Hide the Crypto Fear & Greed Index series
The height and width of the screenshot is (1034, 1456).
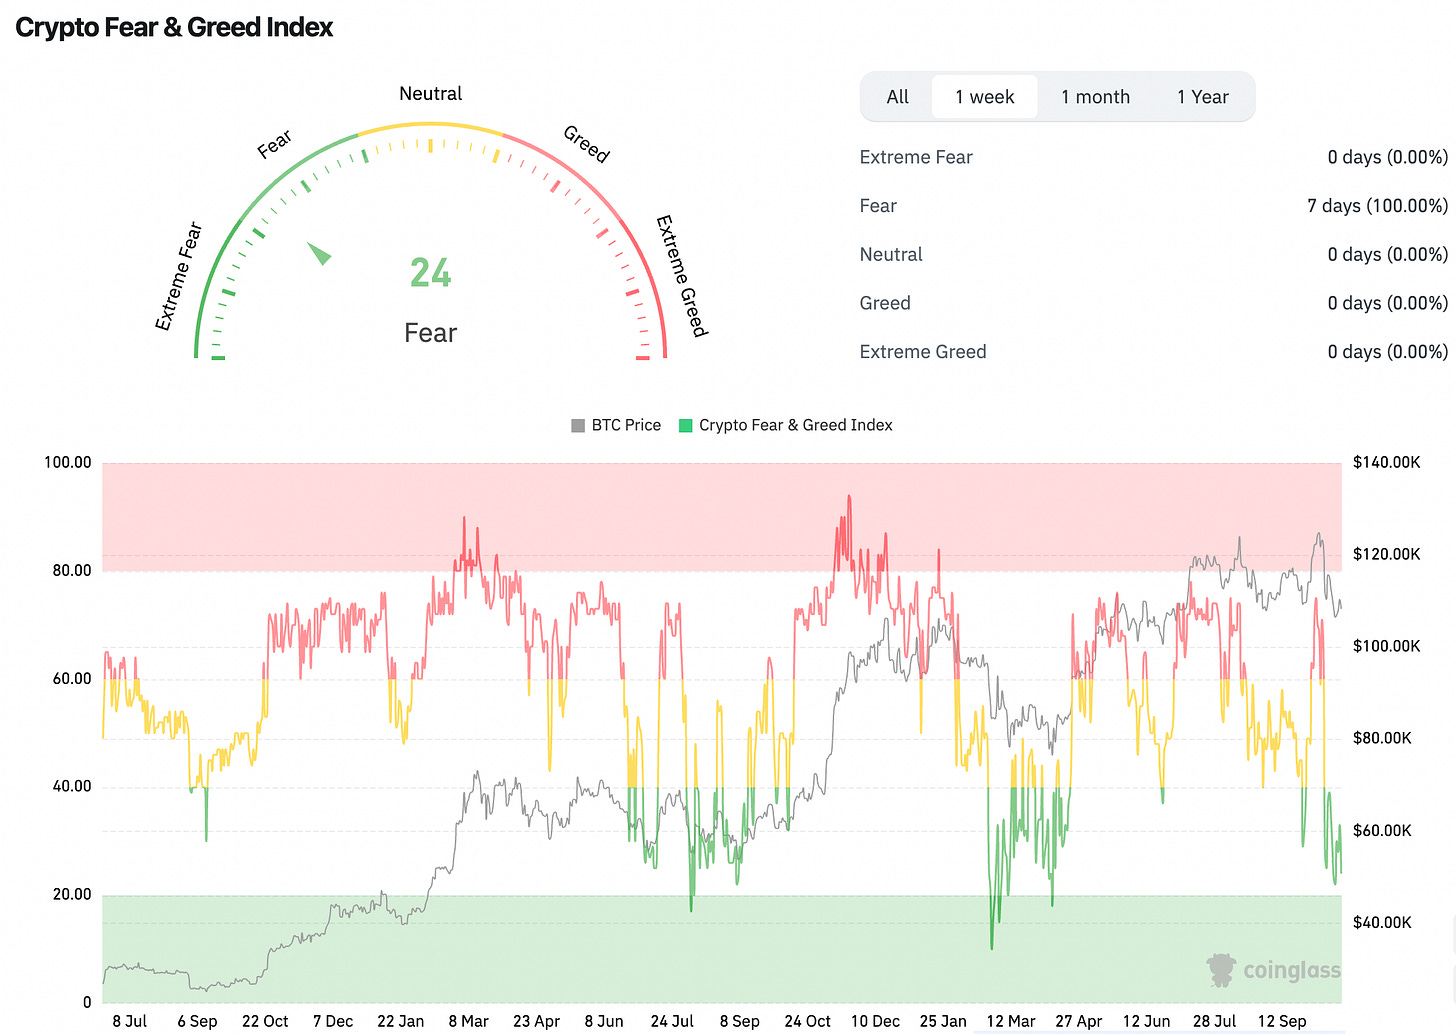pyautogui.click(x=796, y=425)
